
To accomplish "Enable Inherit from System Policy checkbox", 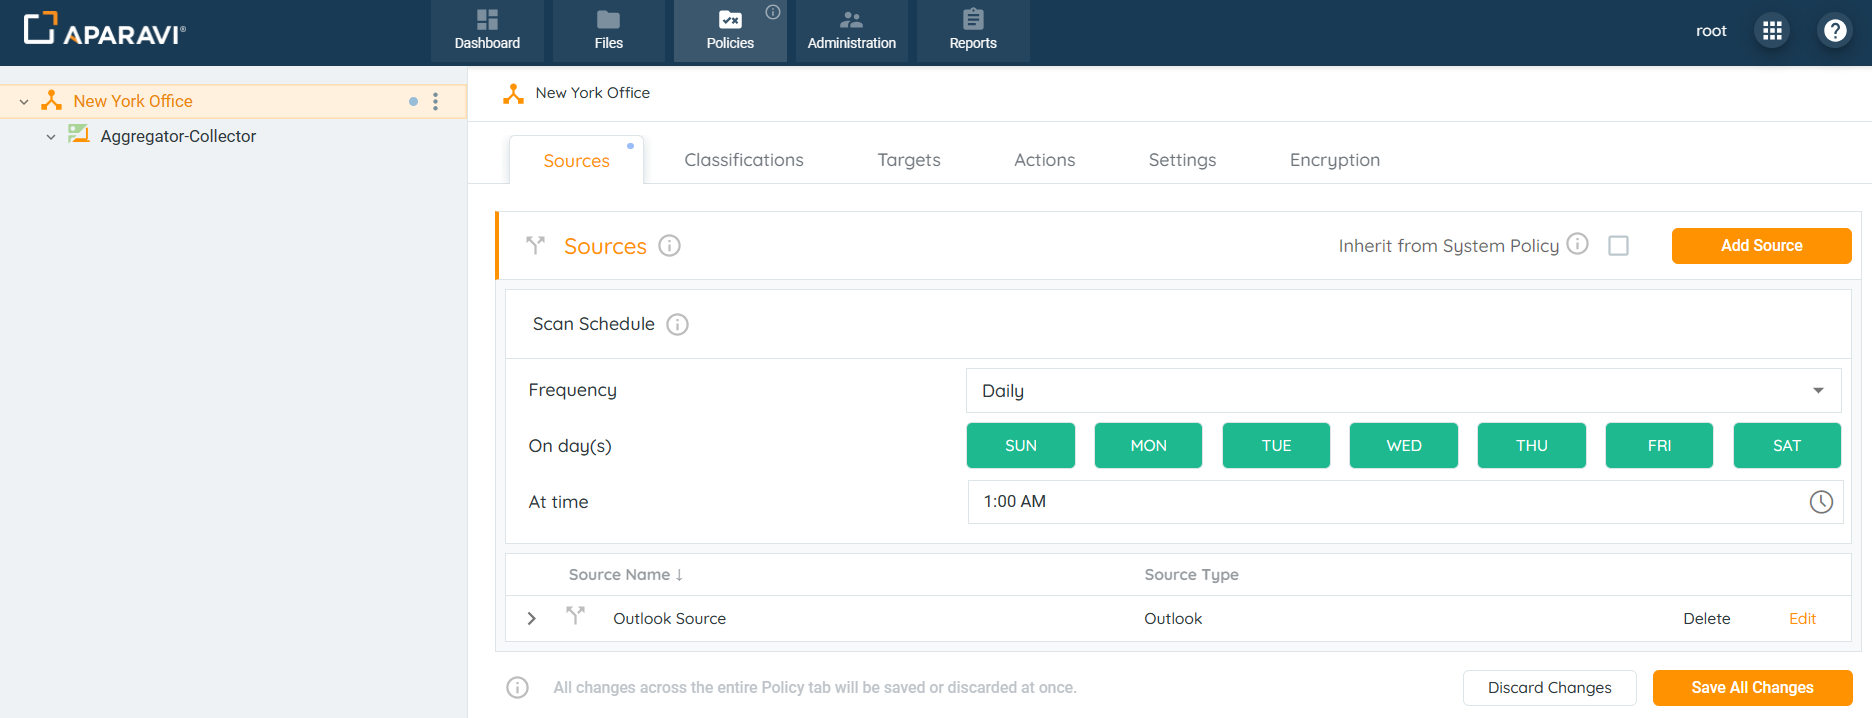I will pos(1618,246).
